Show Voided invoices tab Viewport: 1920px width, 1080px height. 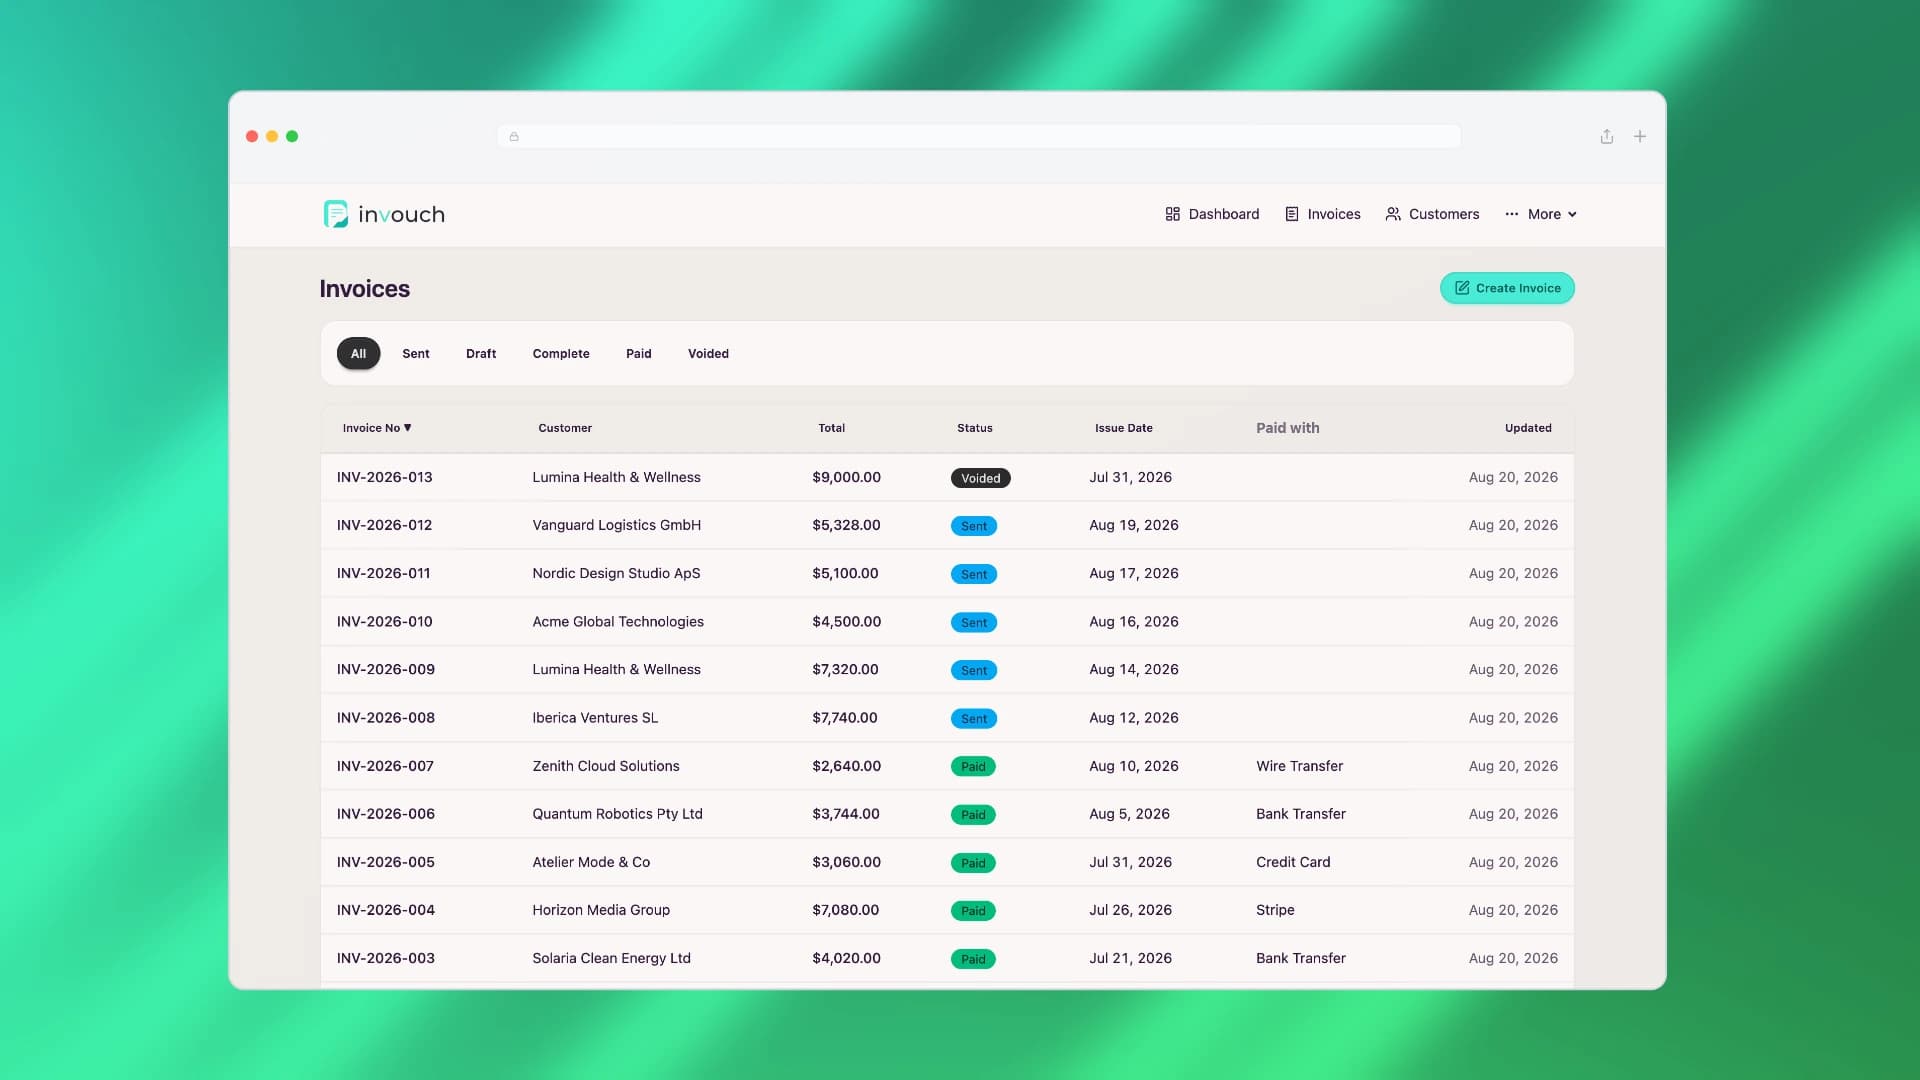point(708,353)
